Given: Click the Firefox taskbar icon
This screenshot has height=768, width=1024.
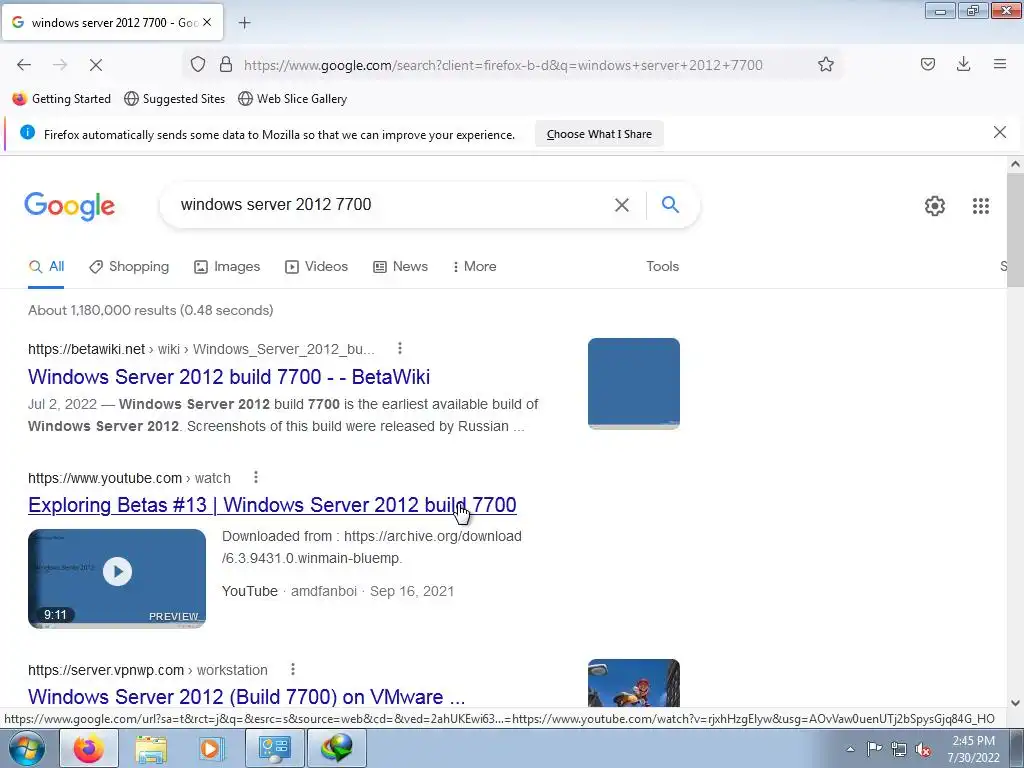Looking at the screenshot, I should point(89,748).
